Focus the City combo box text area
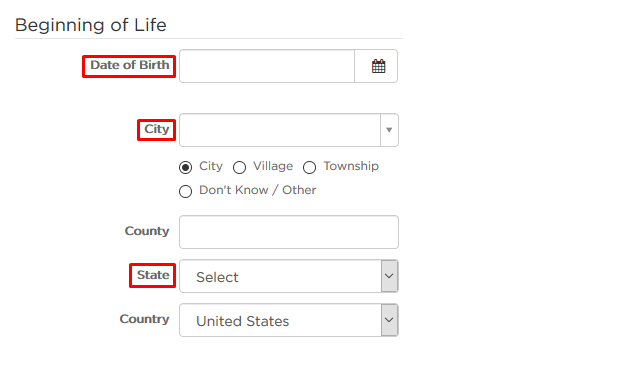634x366 pixels. tap(280, 130)
